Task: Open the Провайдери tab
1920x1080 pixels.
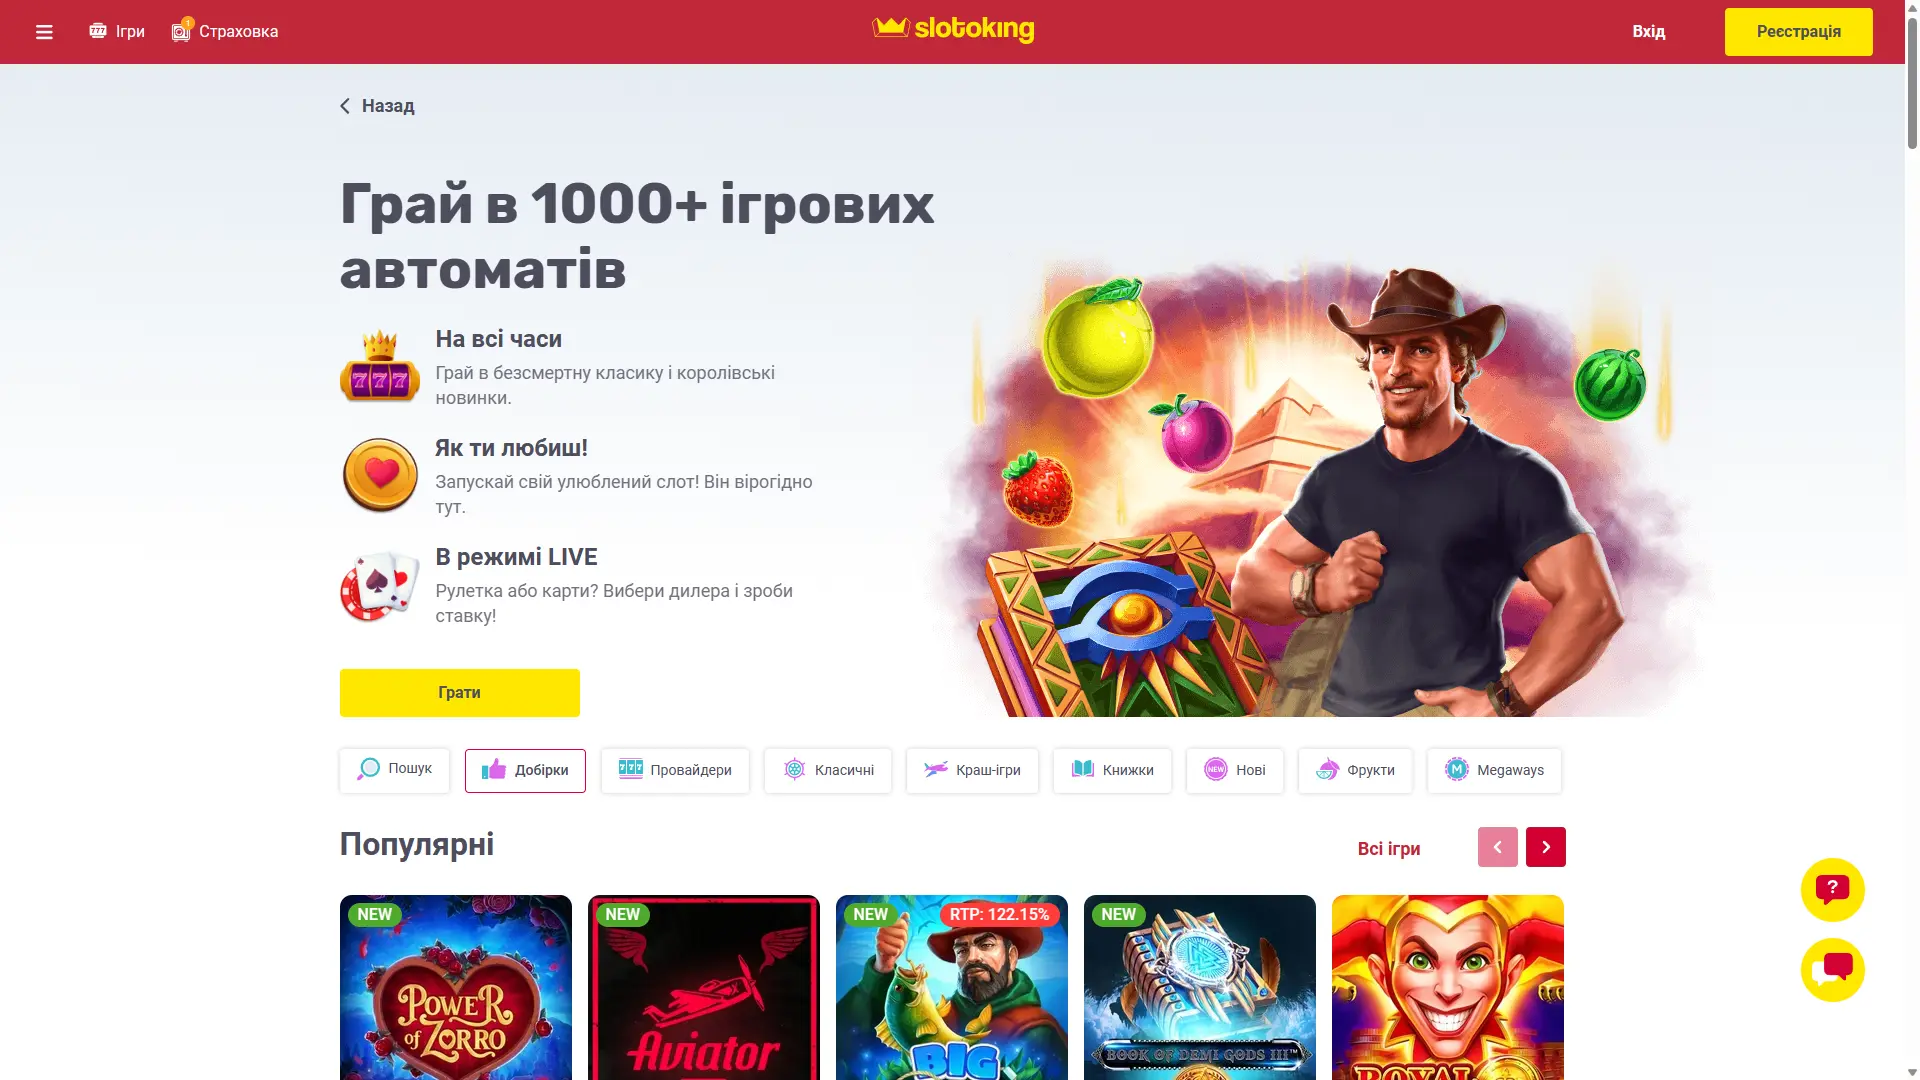Action: 675,770
